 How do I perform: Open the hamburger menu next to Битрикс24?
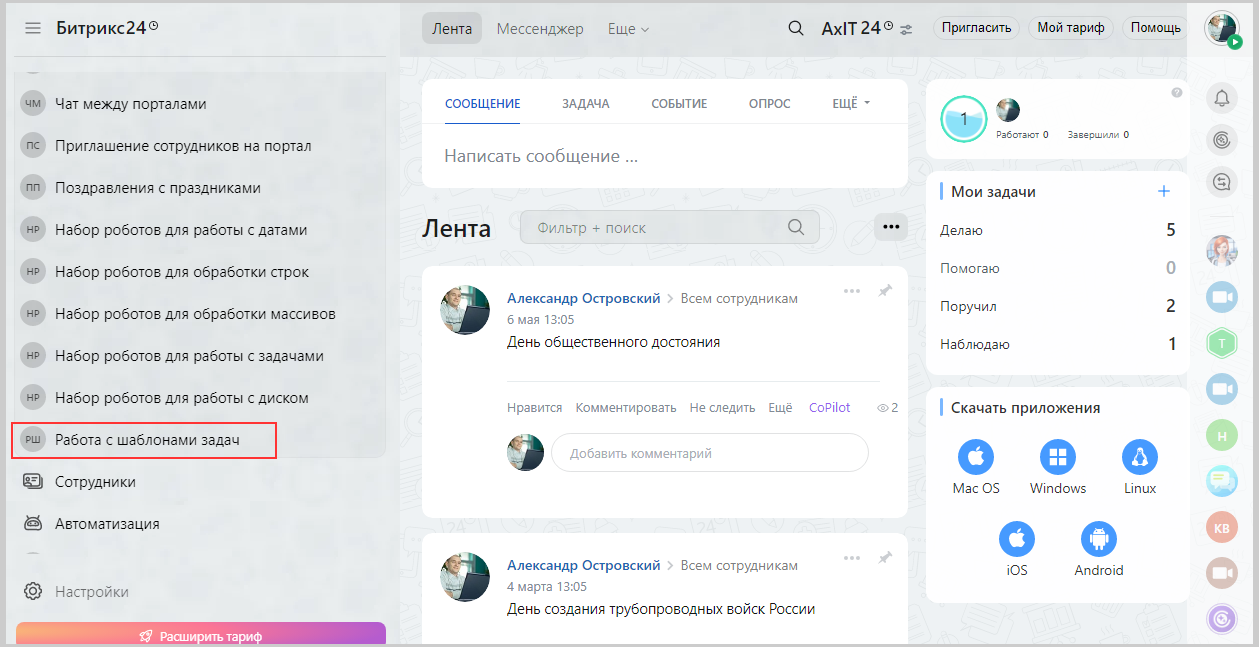click(x=33, y=28)
